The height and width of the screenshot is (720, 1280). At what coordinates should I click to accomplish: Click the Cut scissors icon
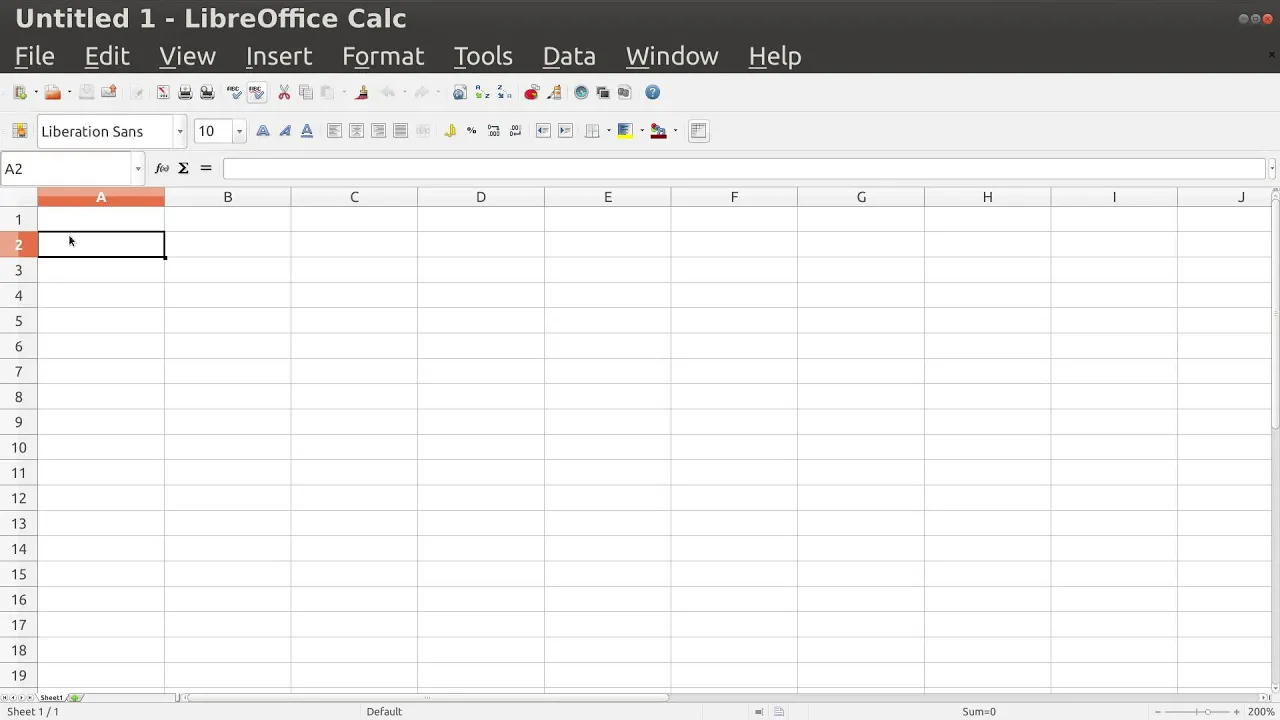[284, 92]
